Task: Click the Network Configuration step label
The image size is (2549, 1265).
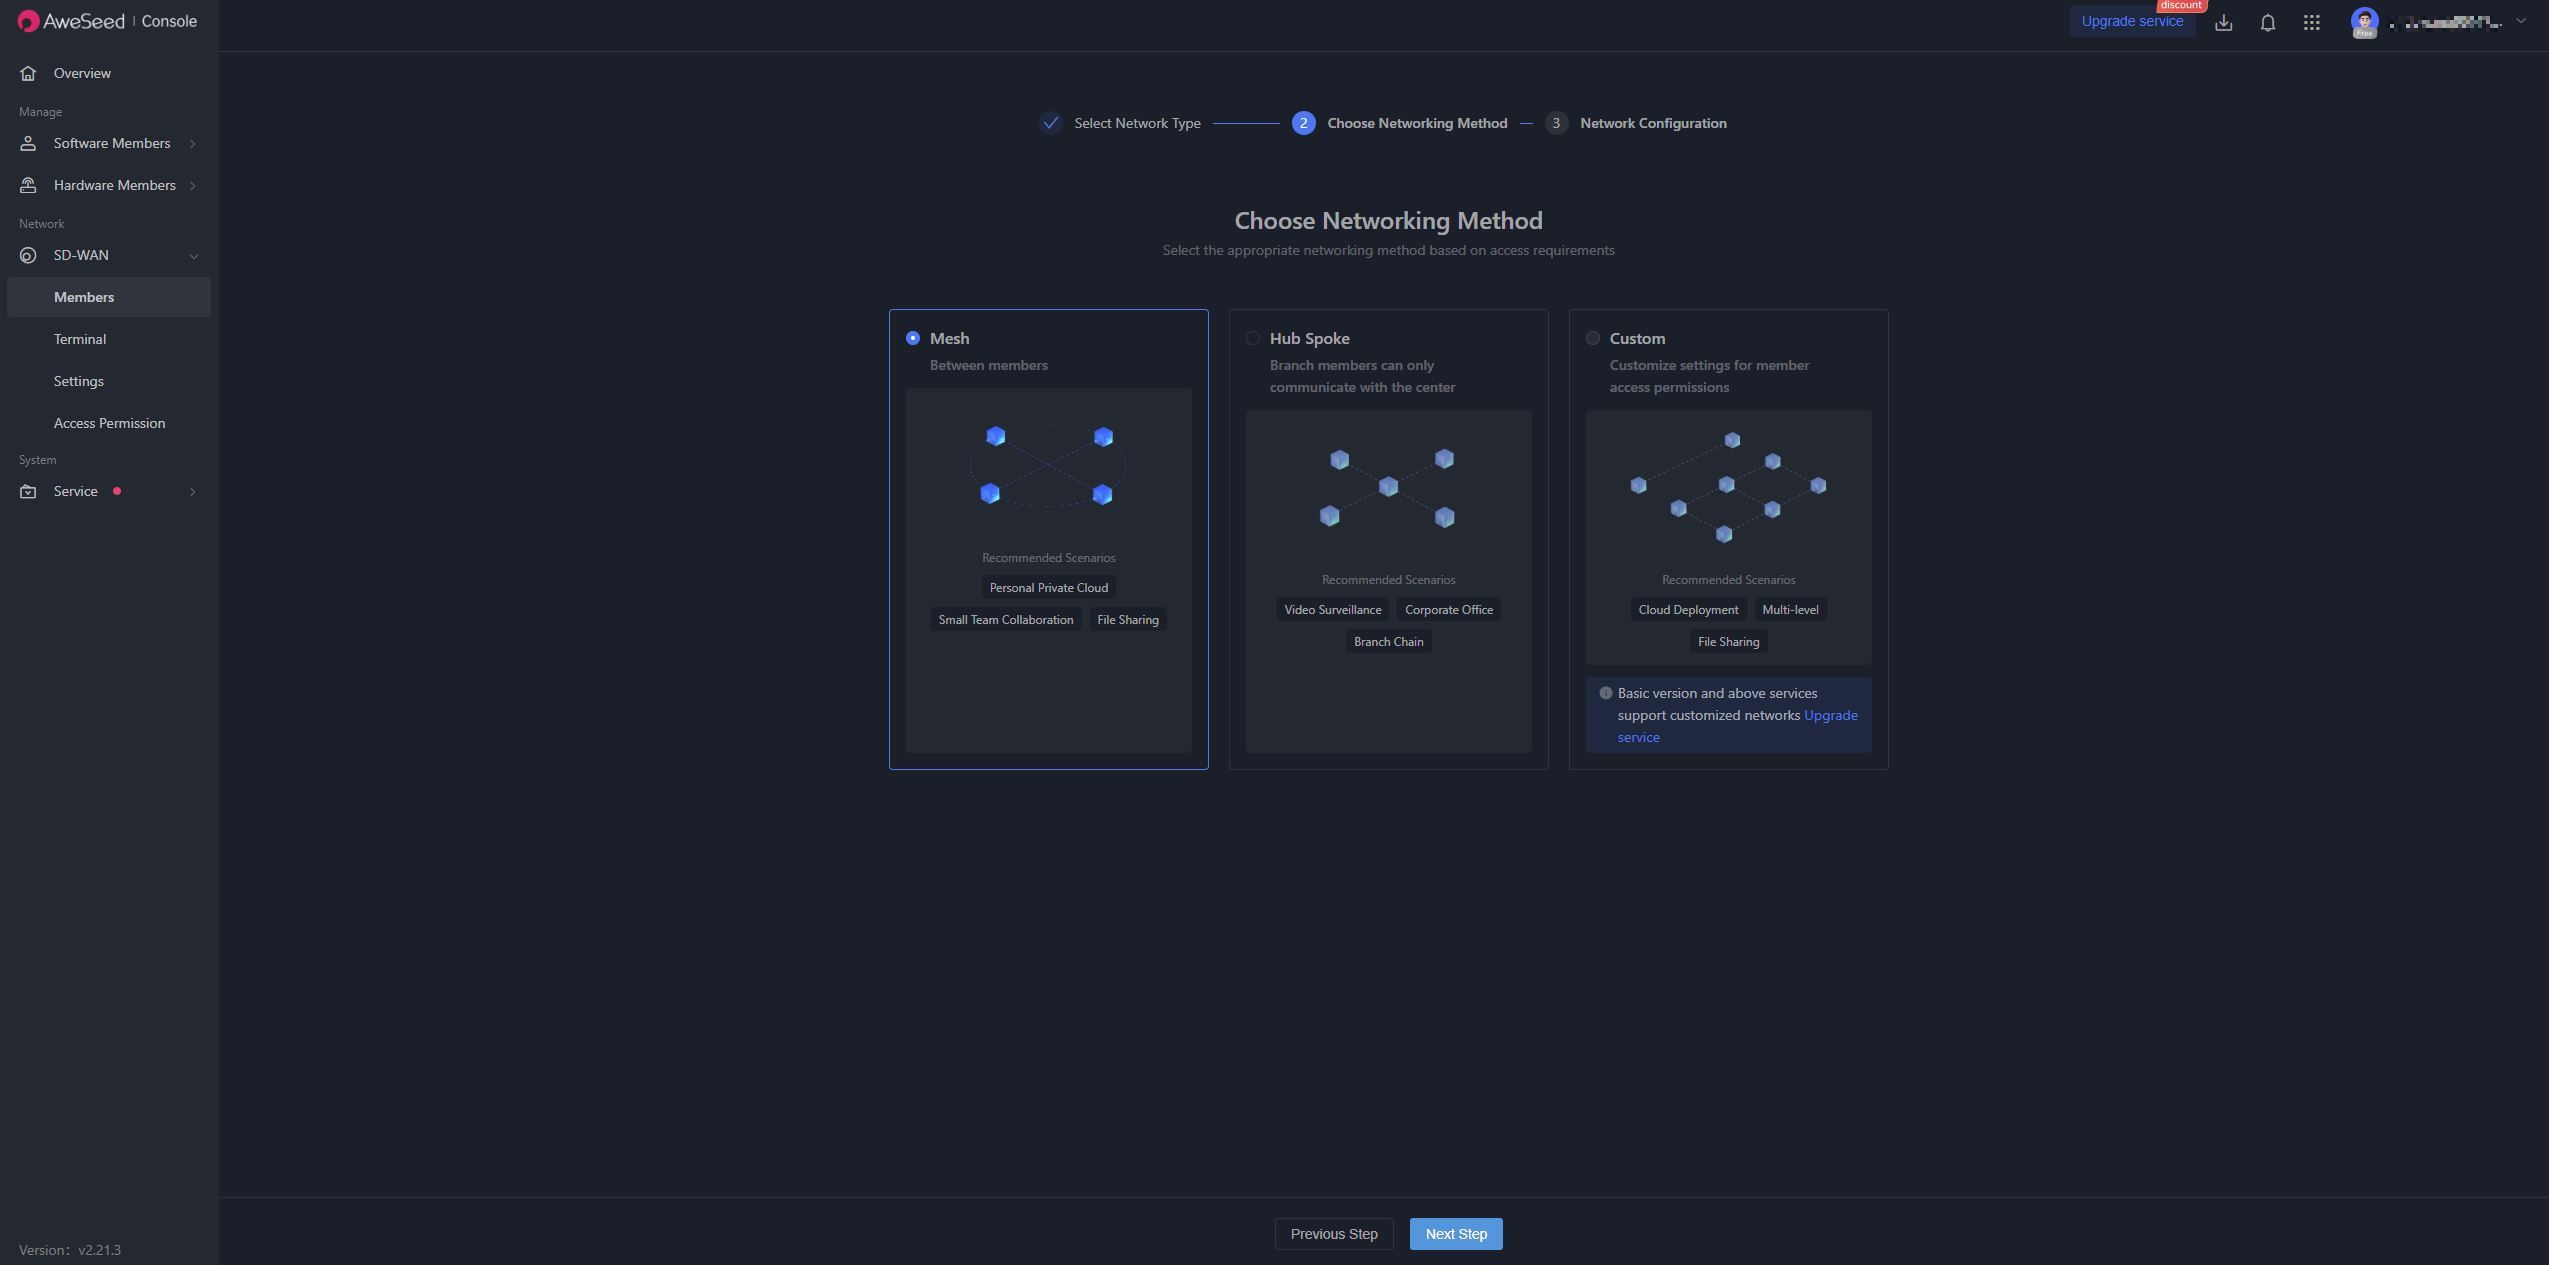Action: (1653, 123)
